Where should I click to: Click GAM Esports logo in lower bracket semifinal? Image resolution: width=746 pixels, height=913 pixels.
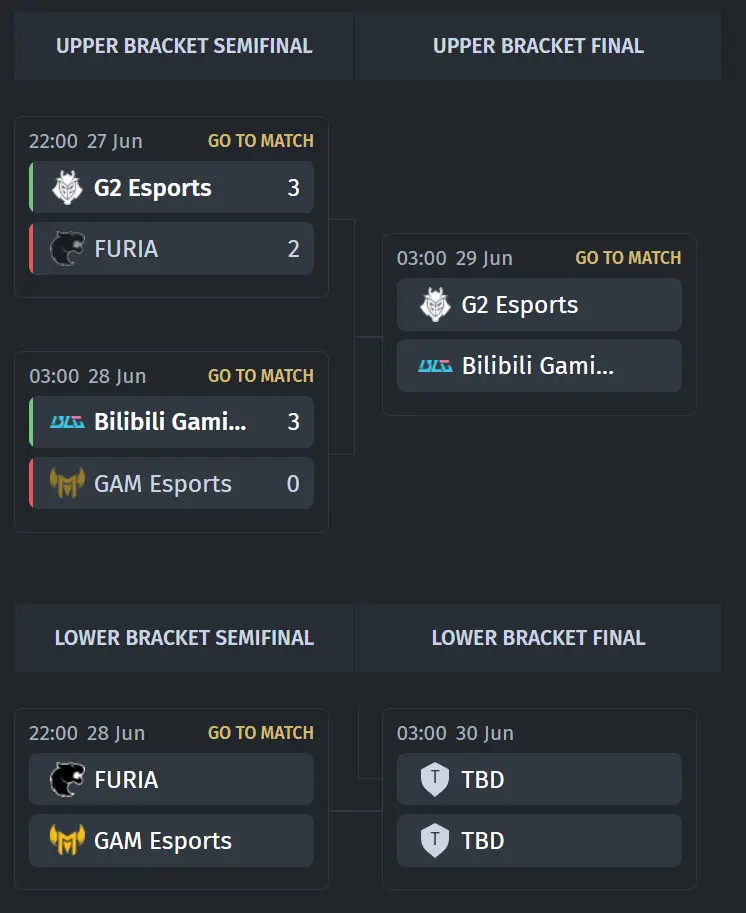tap(68, 840)
